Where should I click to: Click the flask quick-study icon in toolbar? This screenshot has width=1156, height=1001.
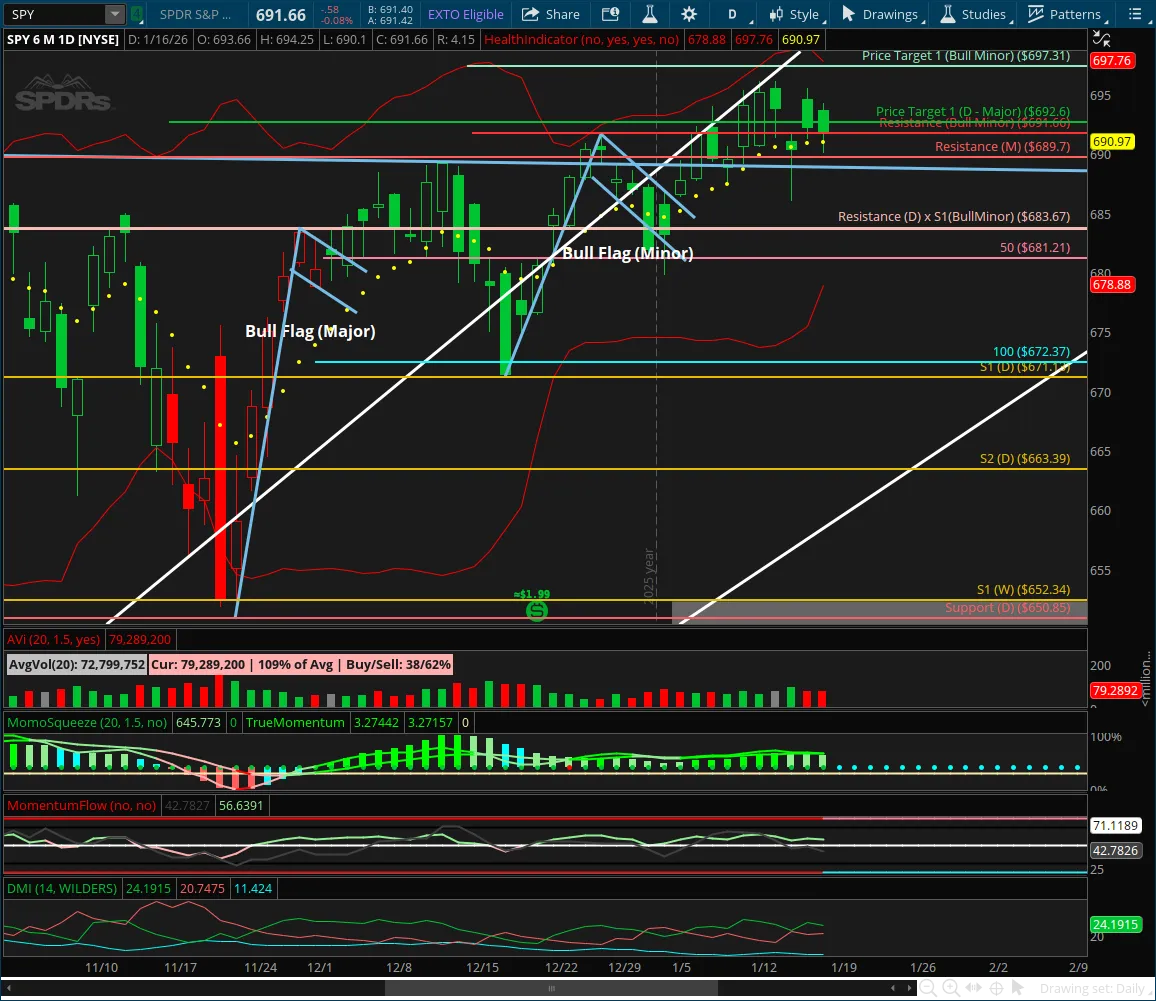(x=650, y=14)
